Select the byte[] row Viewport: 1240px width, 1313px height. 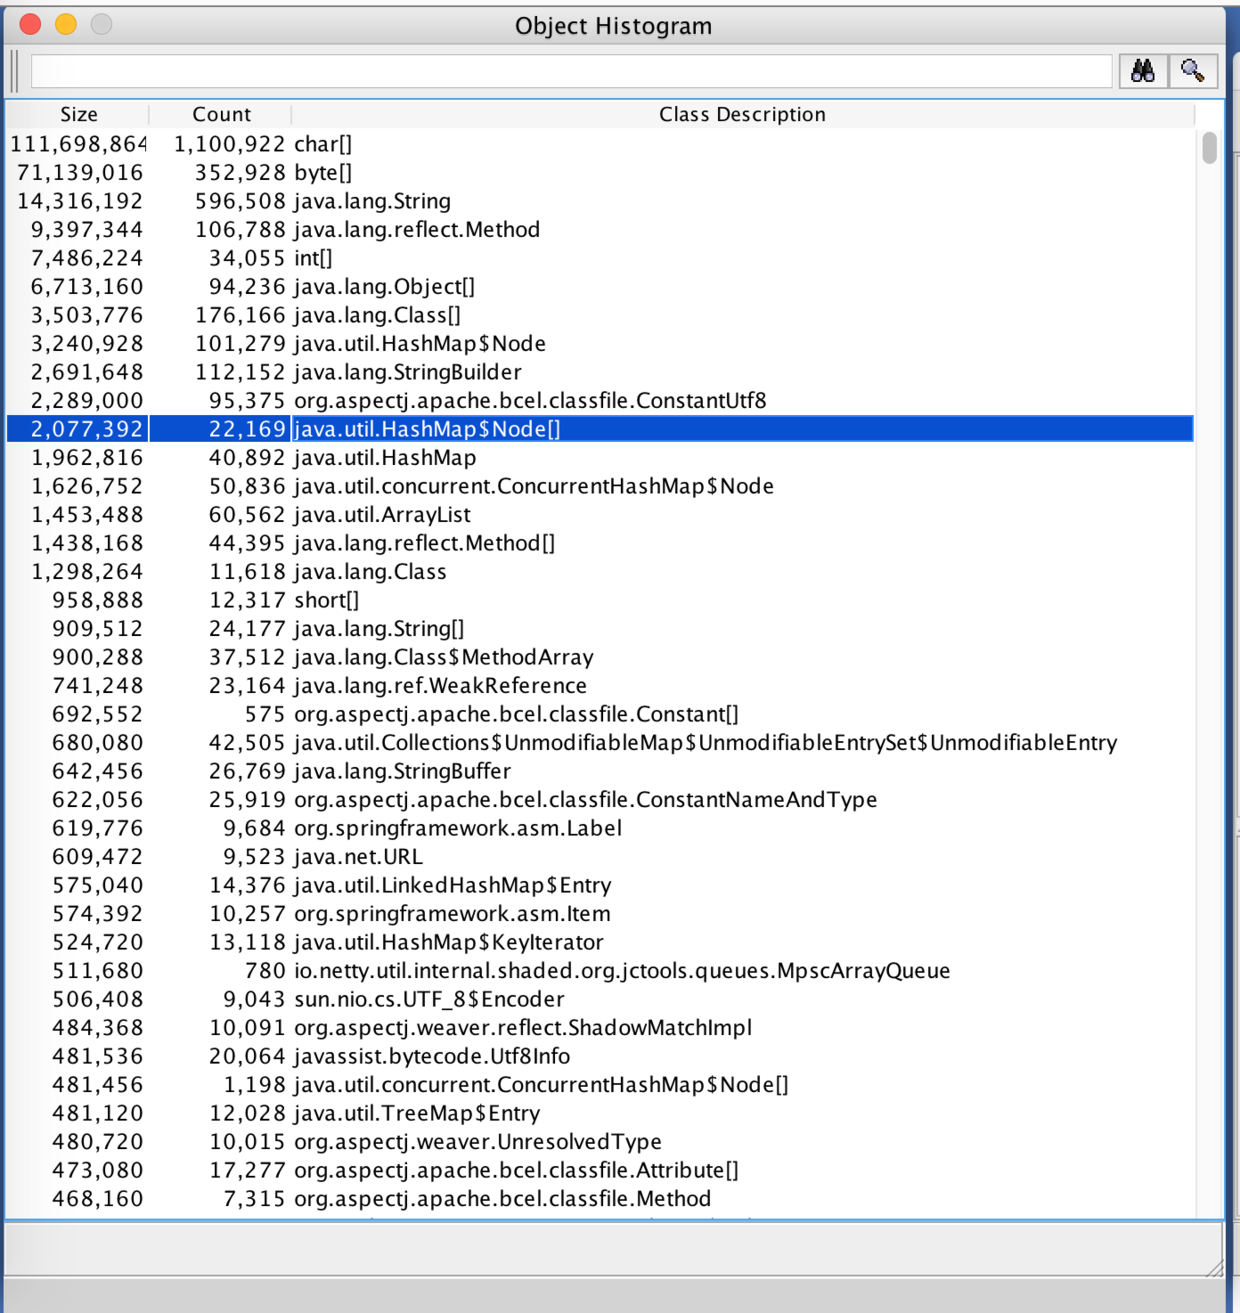coord(600,172)
